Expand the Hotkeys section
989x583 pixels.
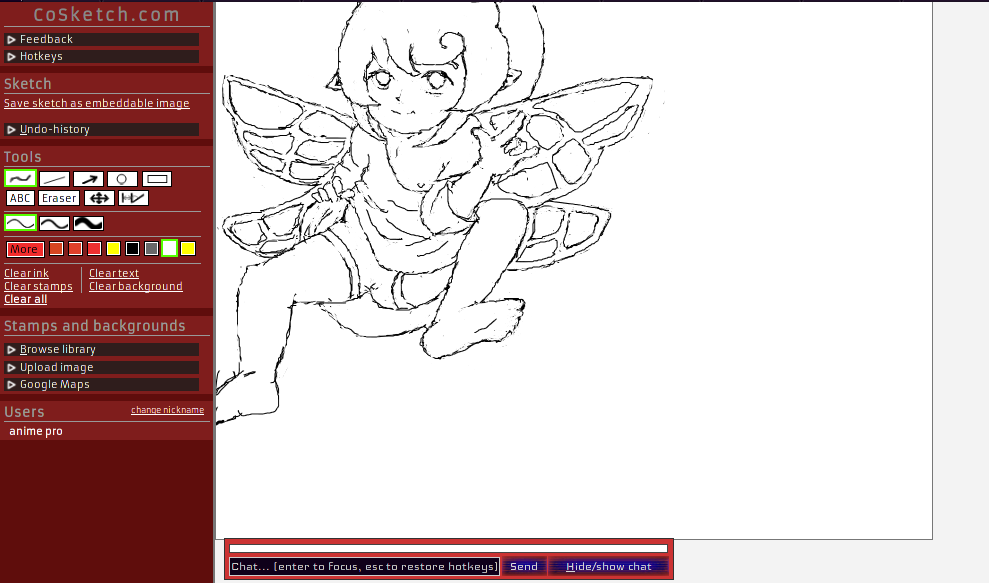click(x=102, y=56)
